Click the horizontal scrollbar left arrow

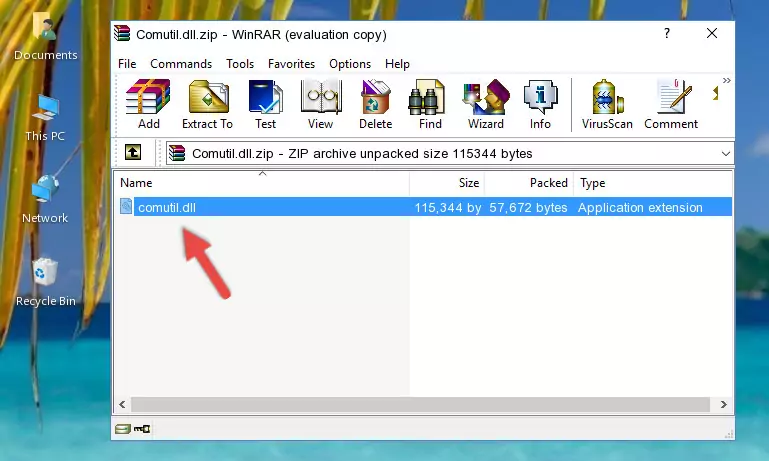click(x=122, y=405)
